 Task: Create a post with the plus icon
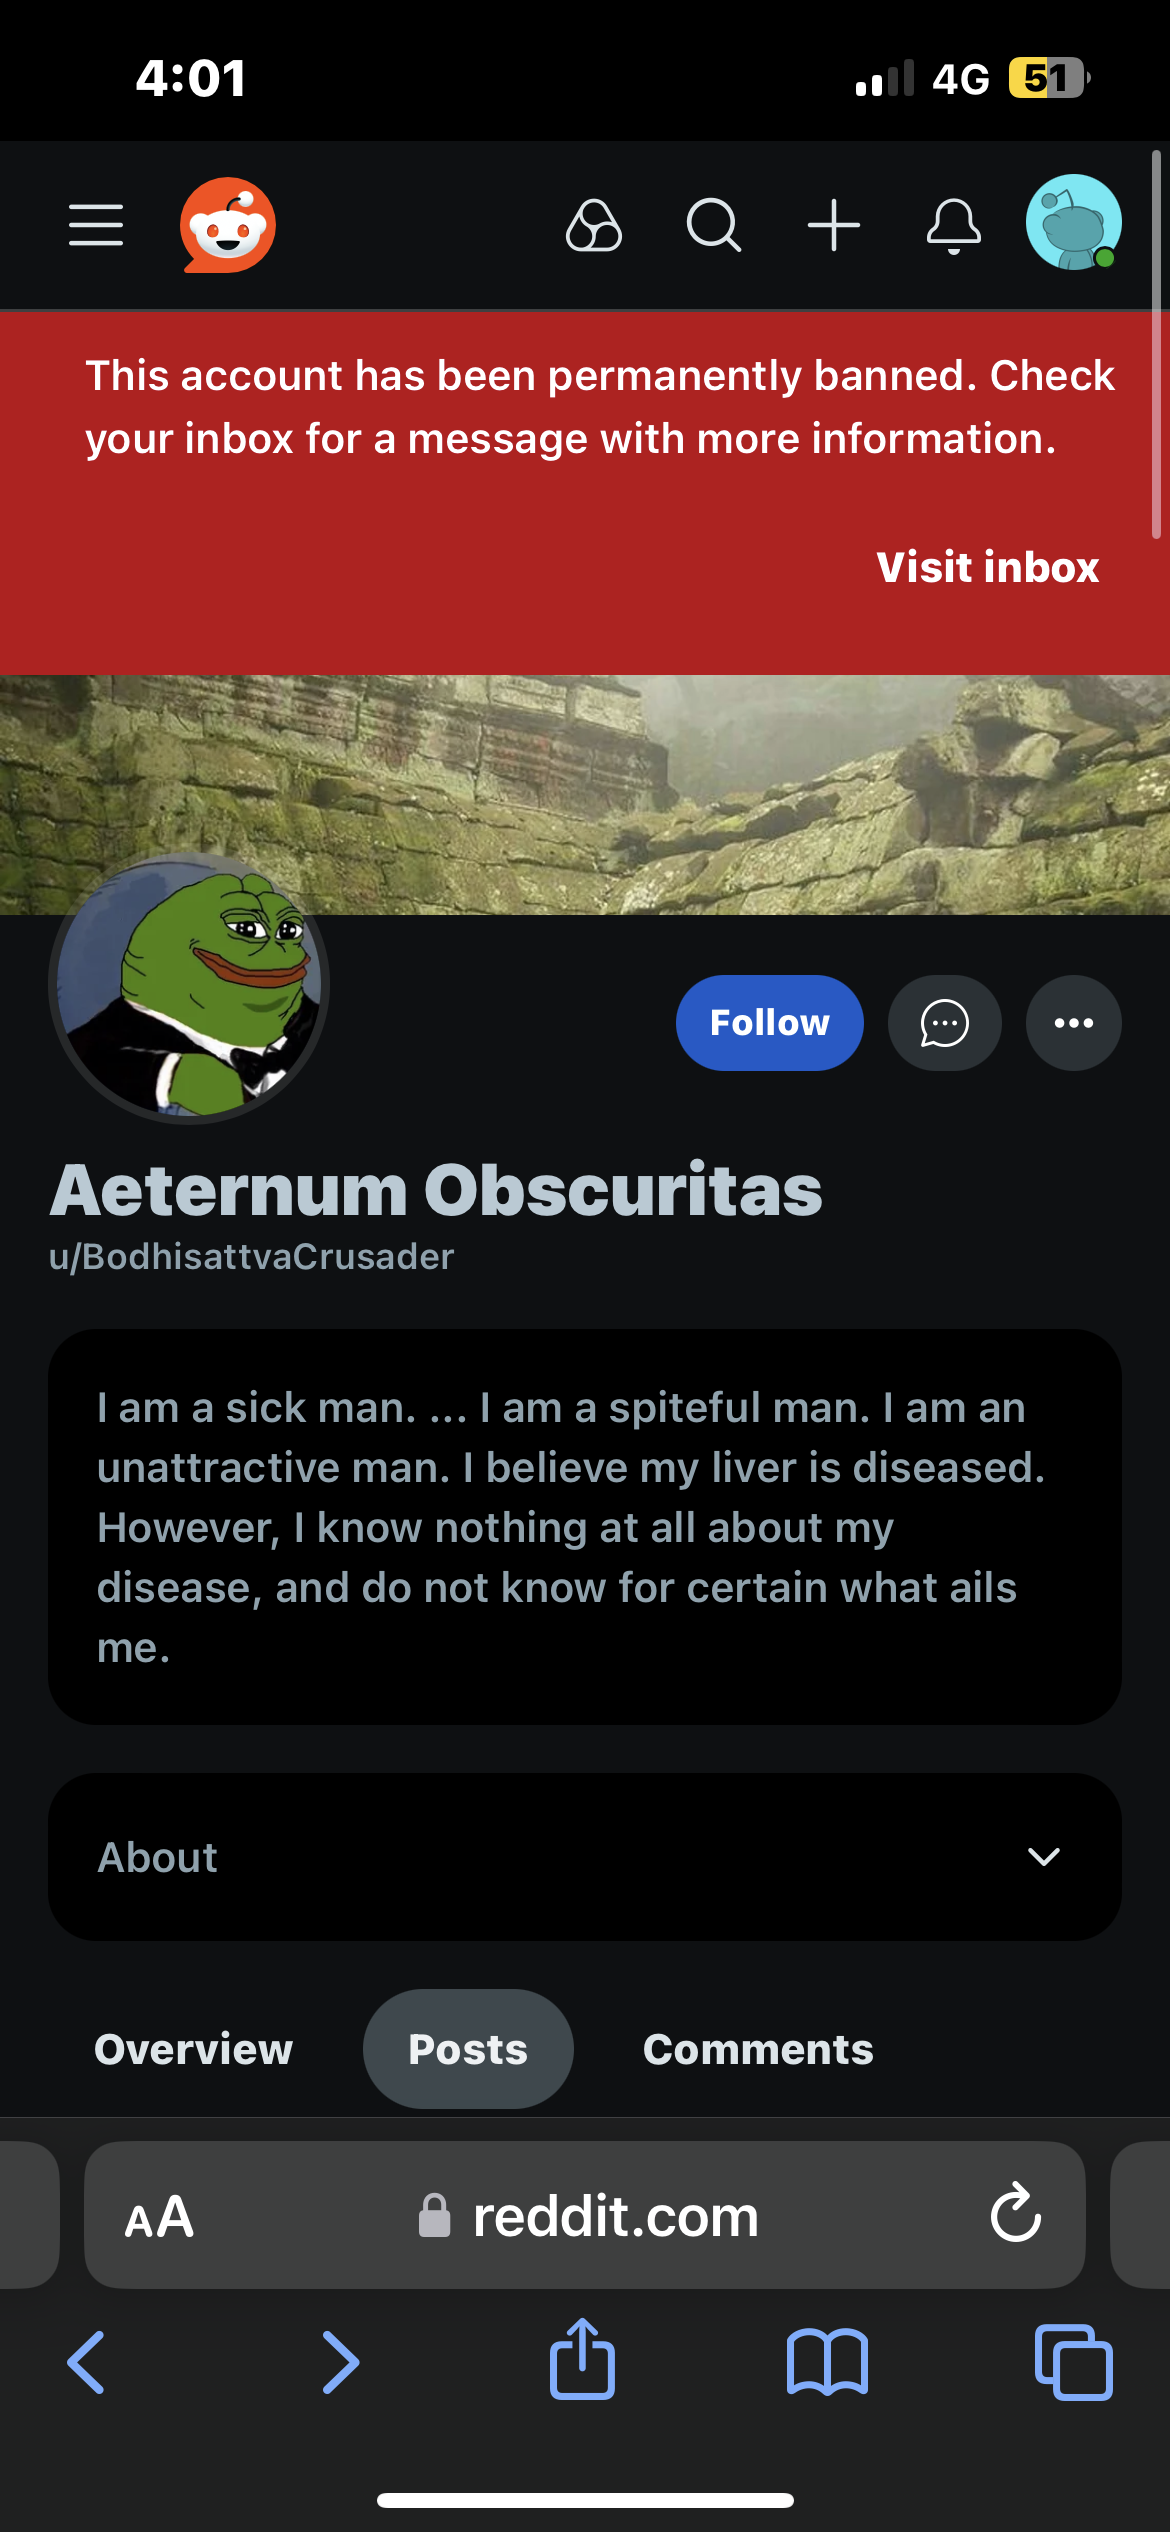(834, 225)
